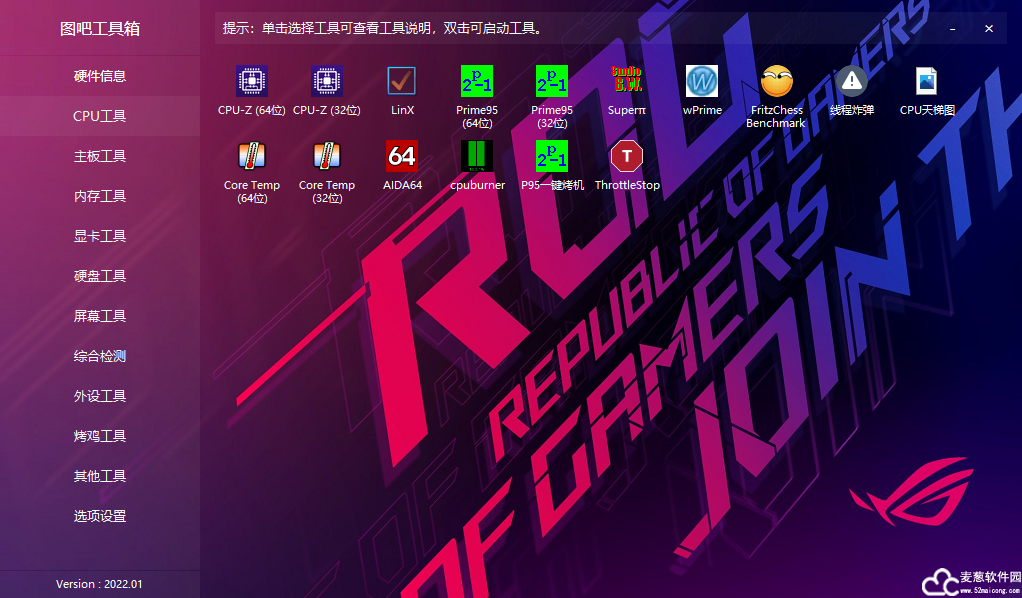Click the Superπ benchmark icon
This screenshot has width=1022, height=598.
[x=626, y=82]
